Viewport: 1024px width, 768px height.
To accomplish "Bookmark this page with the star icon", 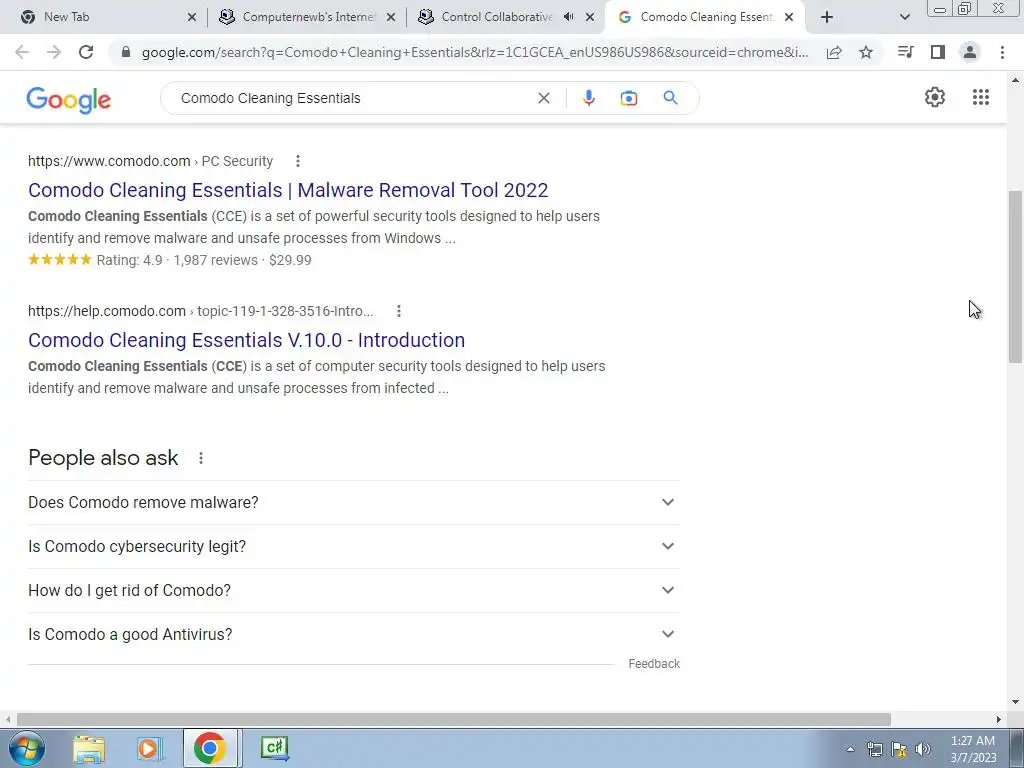I will [866, 52].
